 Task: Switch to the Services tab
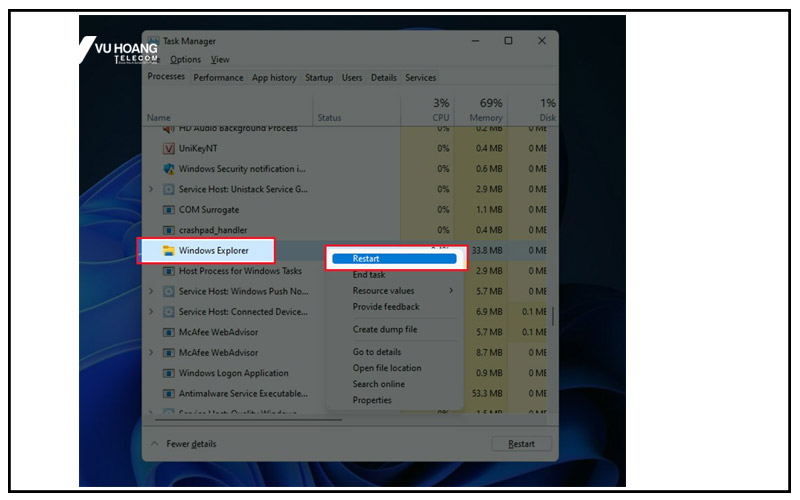(420, 78)
